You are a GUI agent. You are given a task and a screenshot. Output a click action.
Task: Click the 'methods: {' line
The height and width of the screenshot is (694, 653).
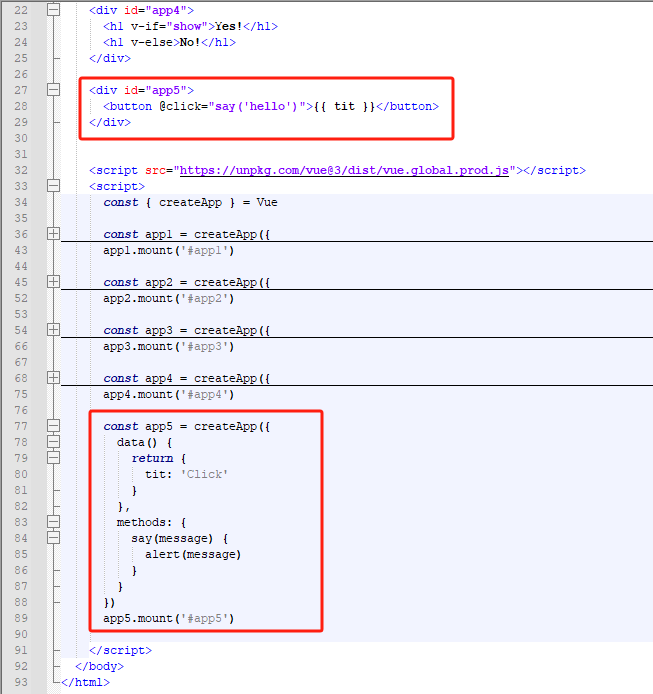(x=151, y=522)
